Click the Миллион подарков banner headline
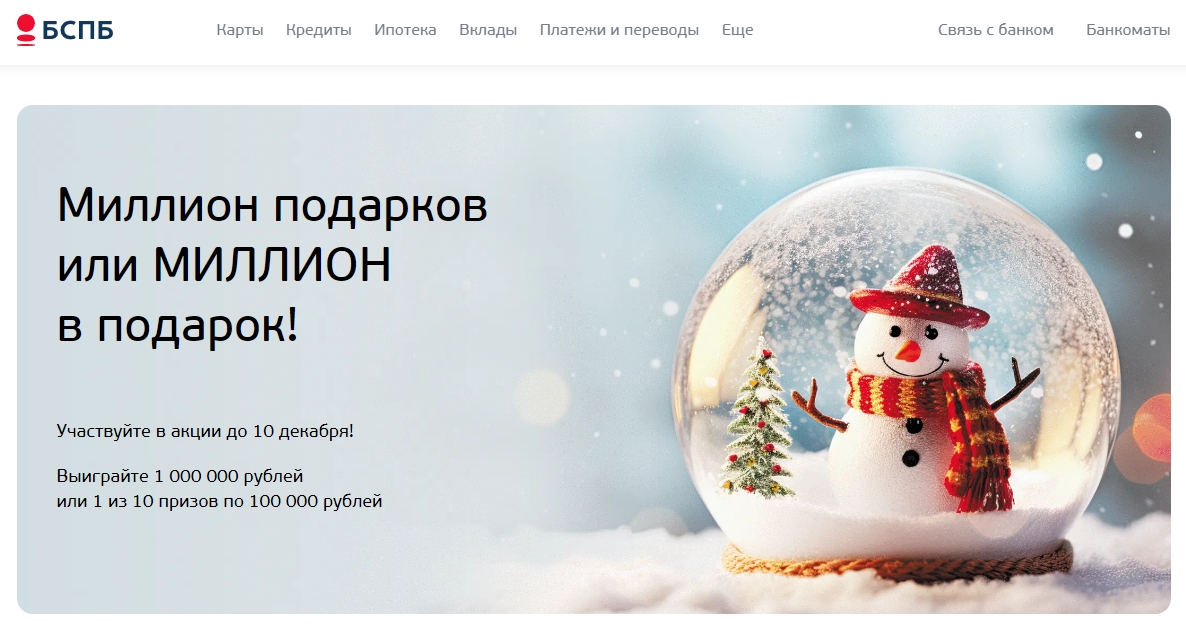The width and height of the screenshot is (1186, 641). pyautogui.click(x=272, y=265)
